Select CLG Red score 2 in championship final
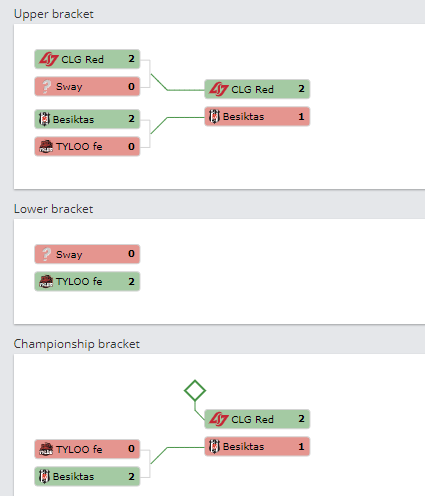This screenshot has width=425, height=496. (301, 419)
